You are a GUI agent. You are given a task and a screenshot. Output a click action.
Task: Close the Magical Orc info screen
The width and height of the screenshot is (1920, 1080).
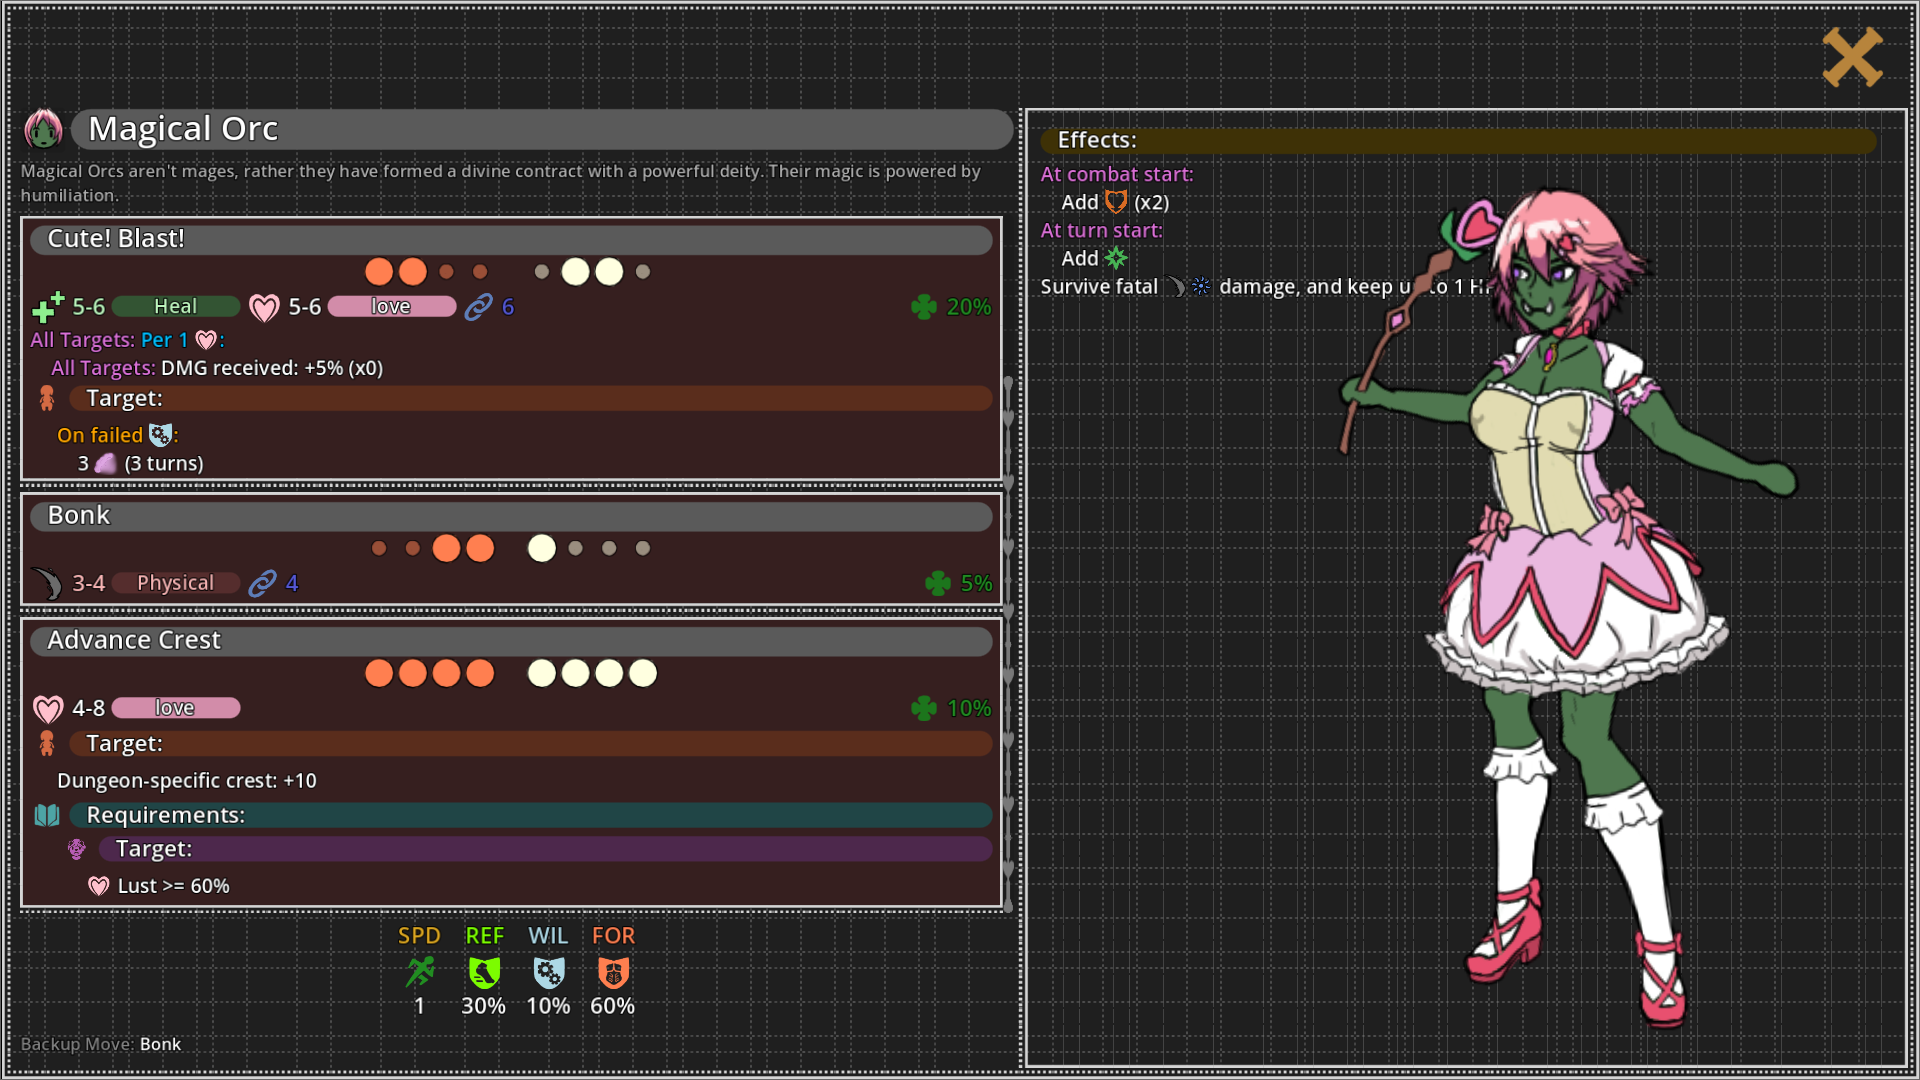1852,57
